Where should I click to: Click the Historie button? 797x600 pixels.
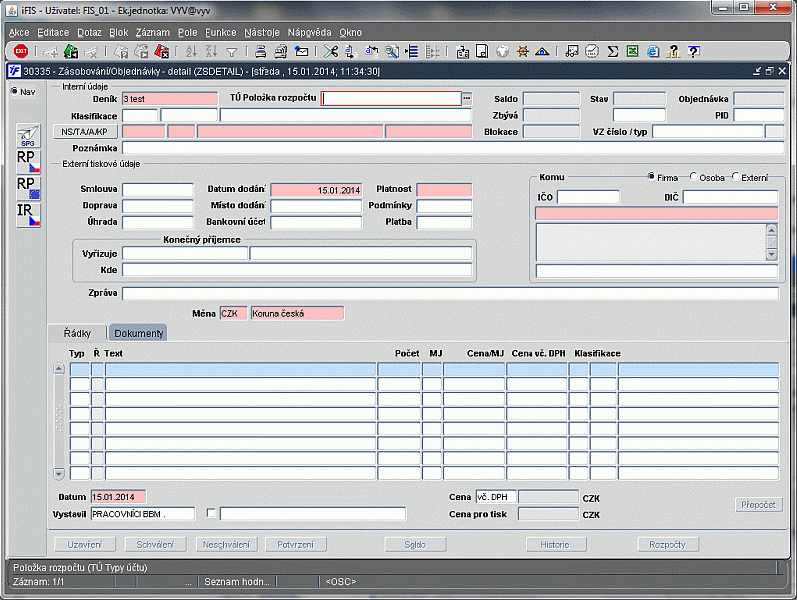[555, 545]
